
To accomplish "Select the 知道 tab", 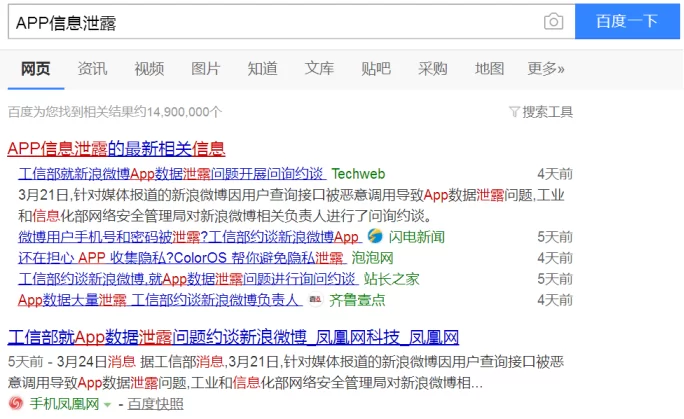I will pos(262,68).
